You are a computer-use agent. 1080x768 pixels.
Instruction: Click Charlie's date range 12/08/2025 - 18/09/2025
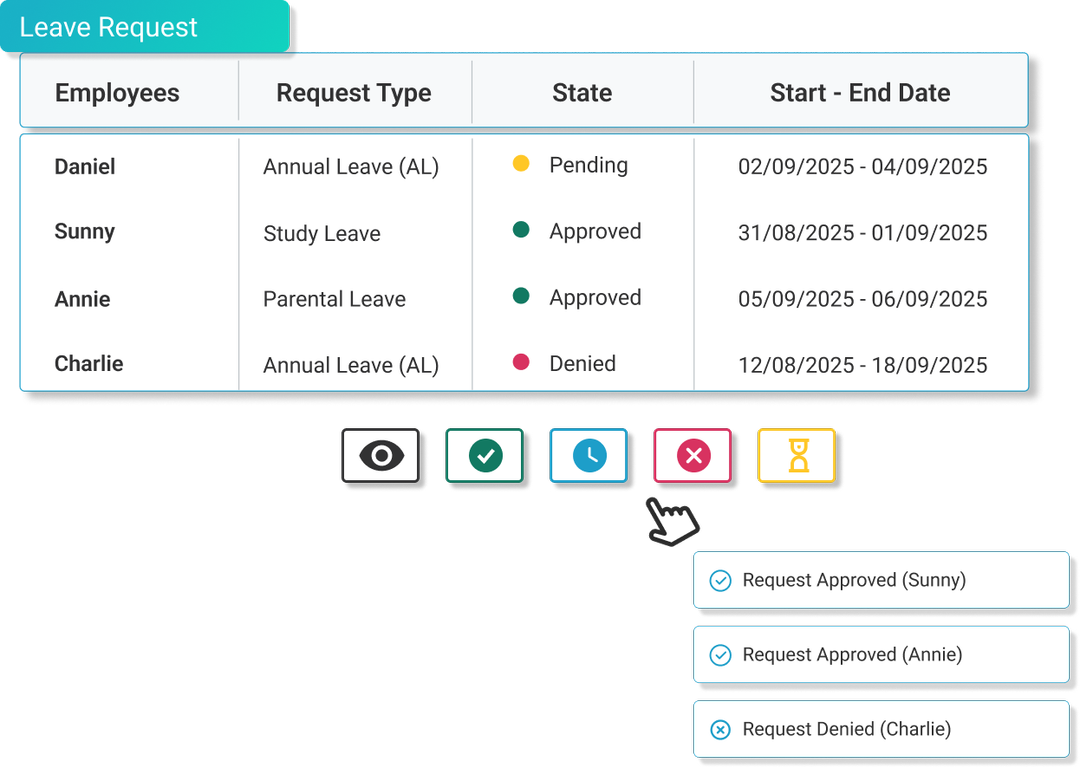(x=862, y=366)
